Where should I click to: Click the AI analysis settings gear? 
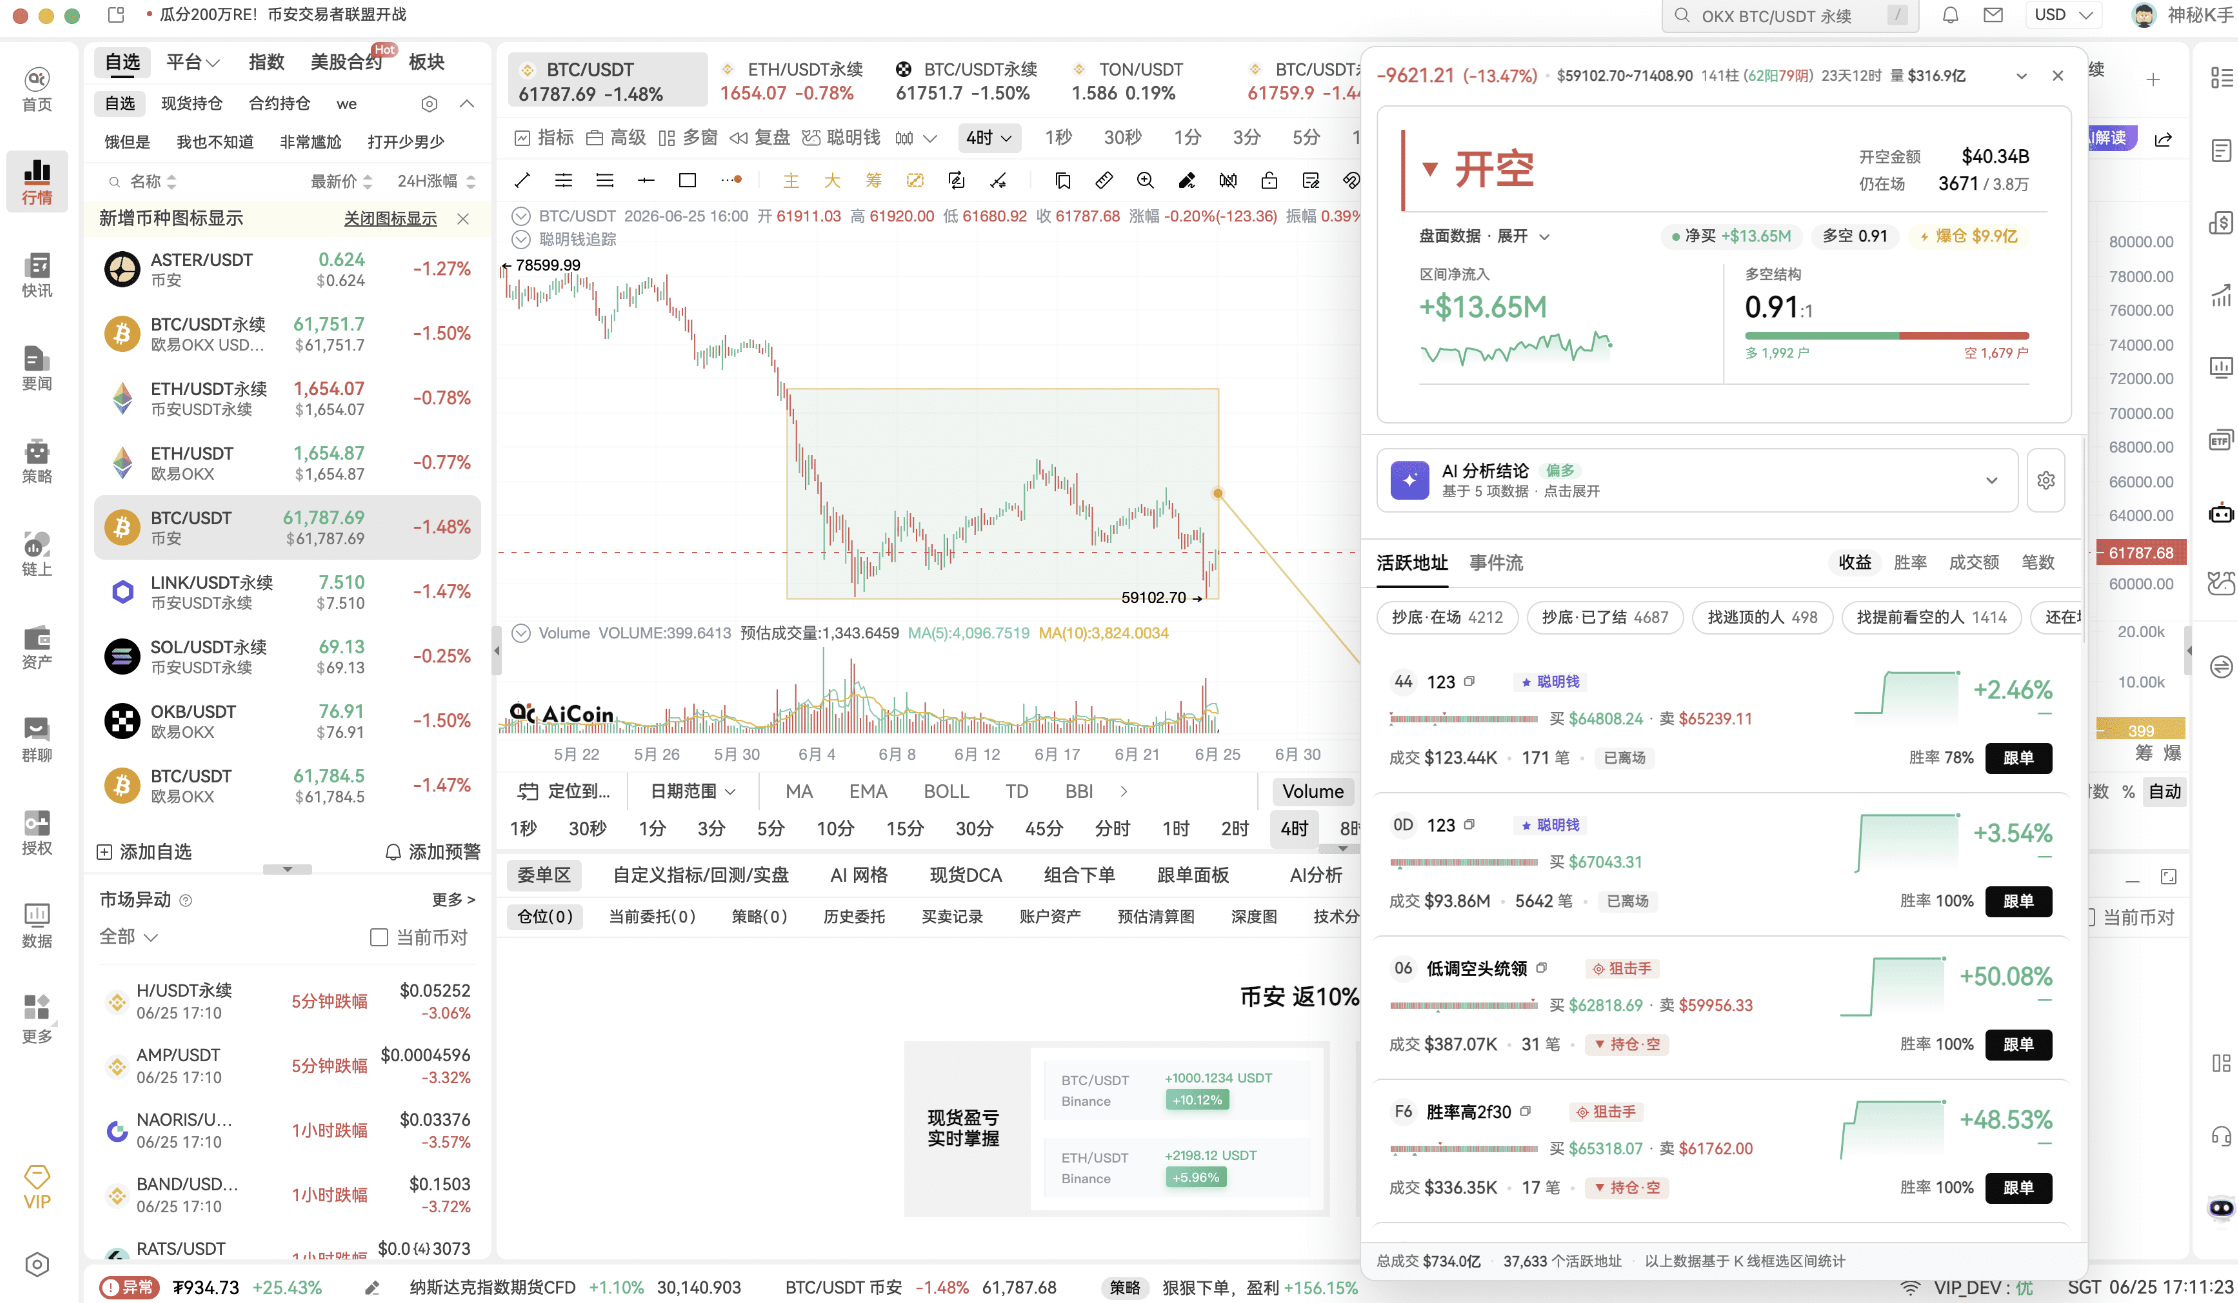pyautogui.click(x=2046, y=480)
